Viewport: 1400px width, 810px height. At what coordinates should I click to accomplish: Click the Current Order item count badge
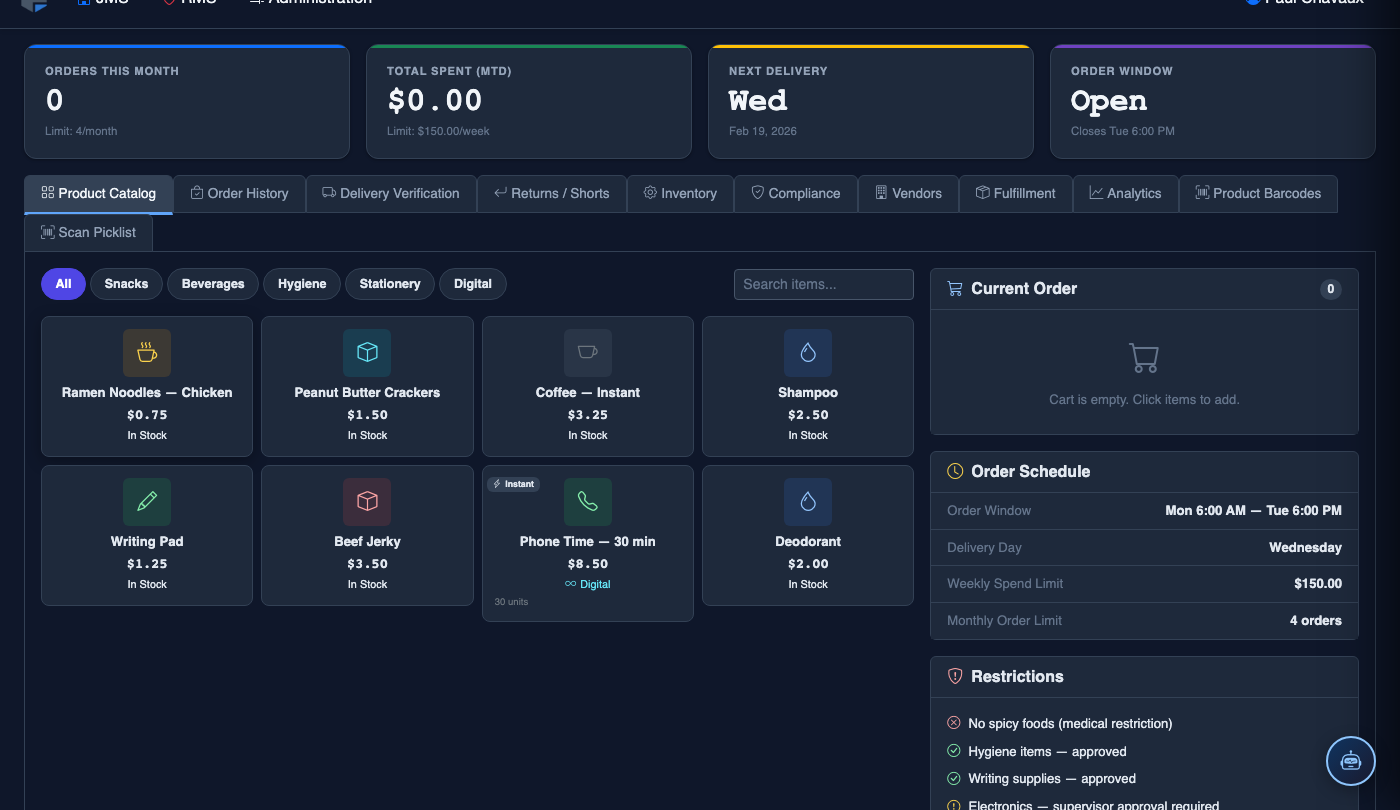[x=1330, y=289]
